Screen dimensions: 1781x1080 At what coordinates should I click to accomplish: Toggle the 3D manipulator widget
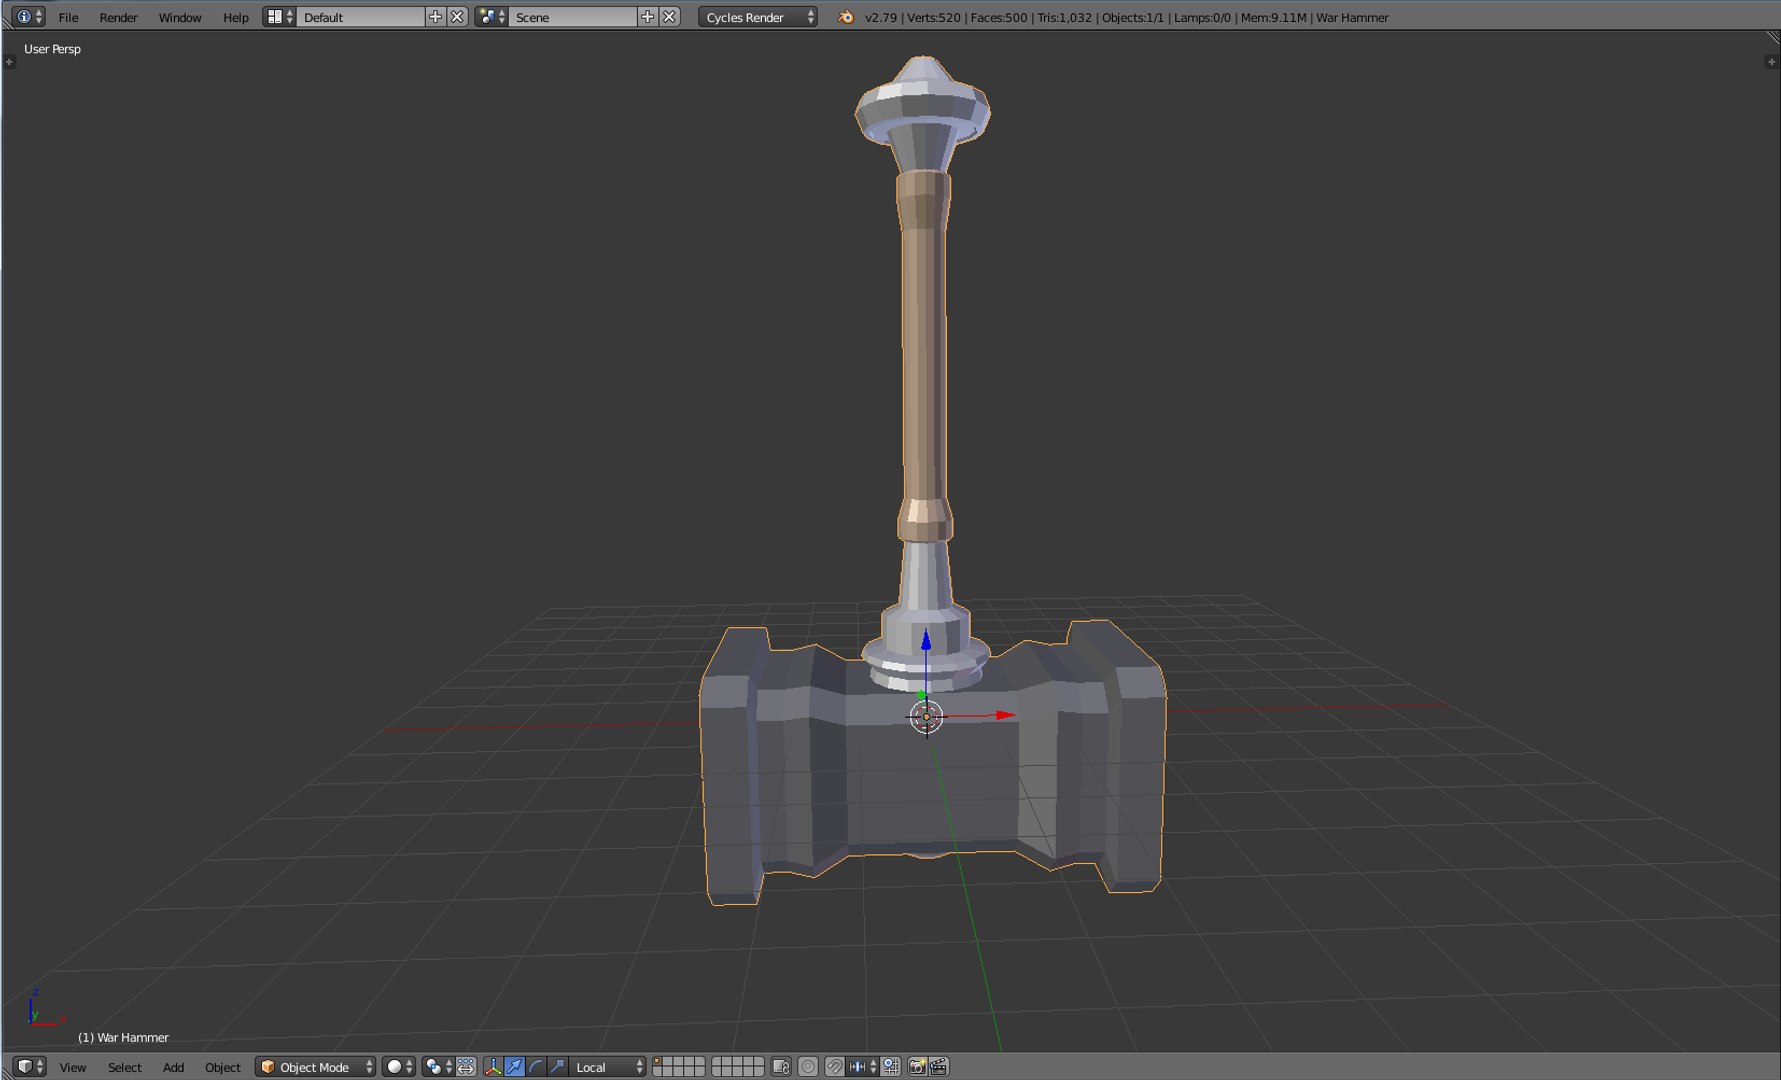[x=493, y=1067]
